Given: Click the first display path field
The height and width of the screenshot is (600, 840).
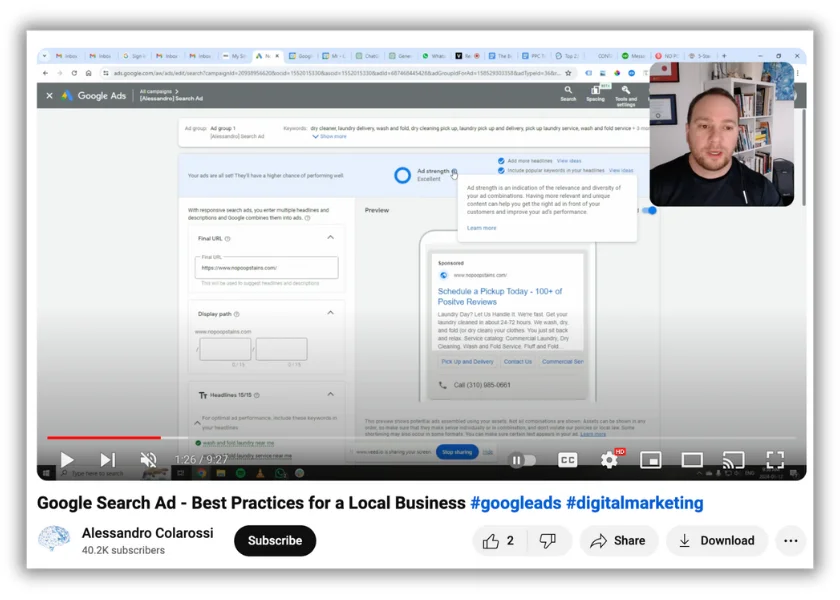Looking at the screenshot, I should 225,349.
